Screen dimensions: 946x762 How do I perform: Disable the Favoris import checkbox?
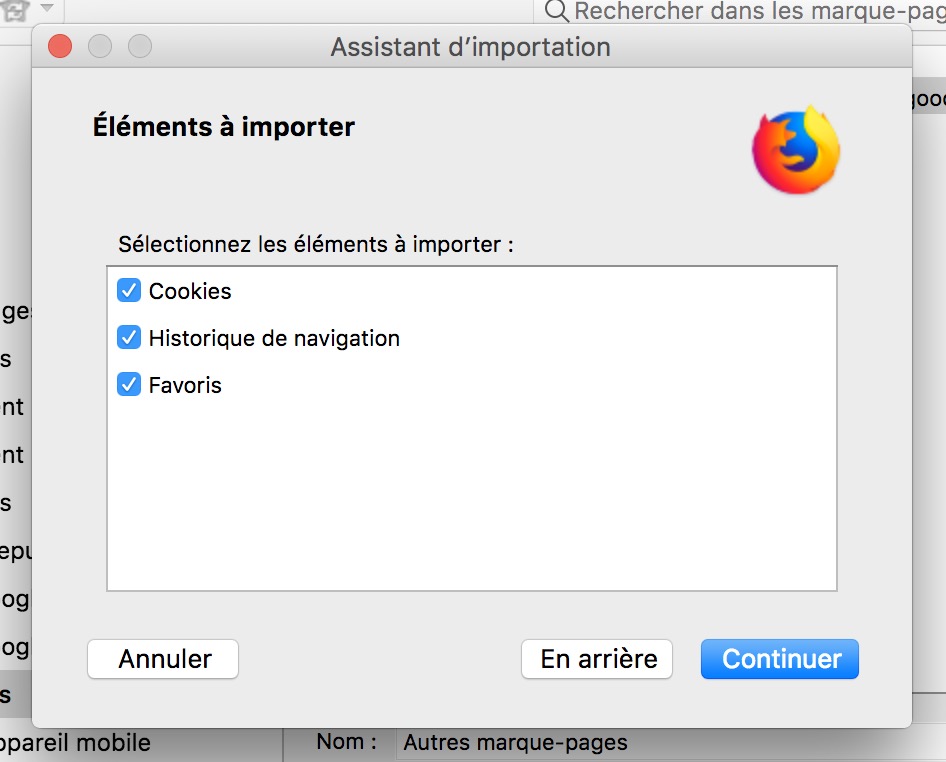[129, 385]
